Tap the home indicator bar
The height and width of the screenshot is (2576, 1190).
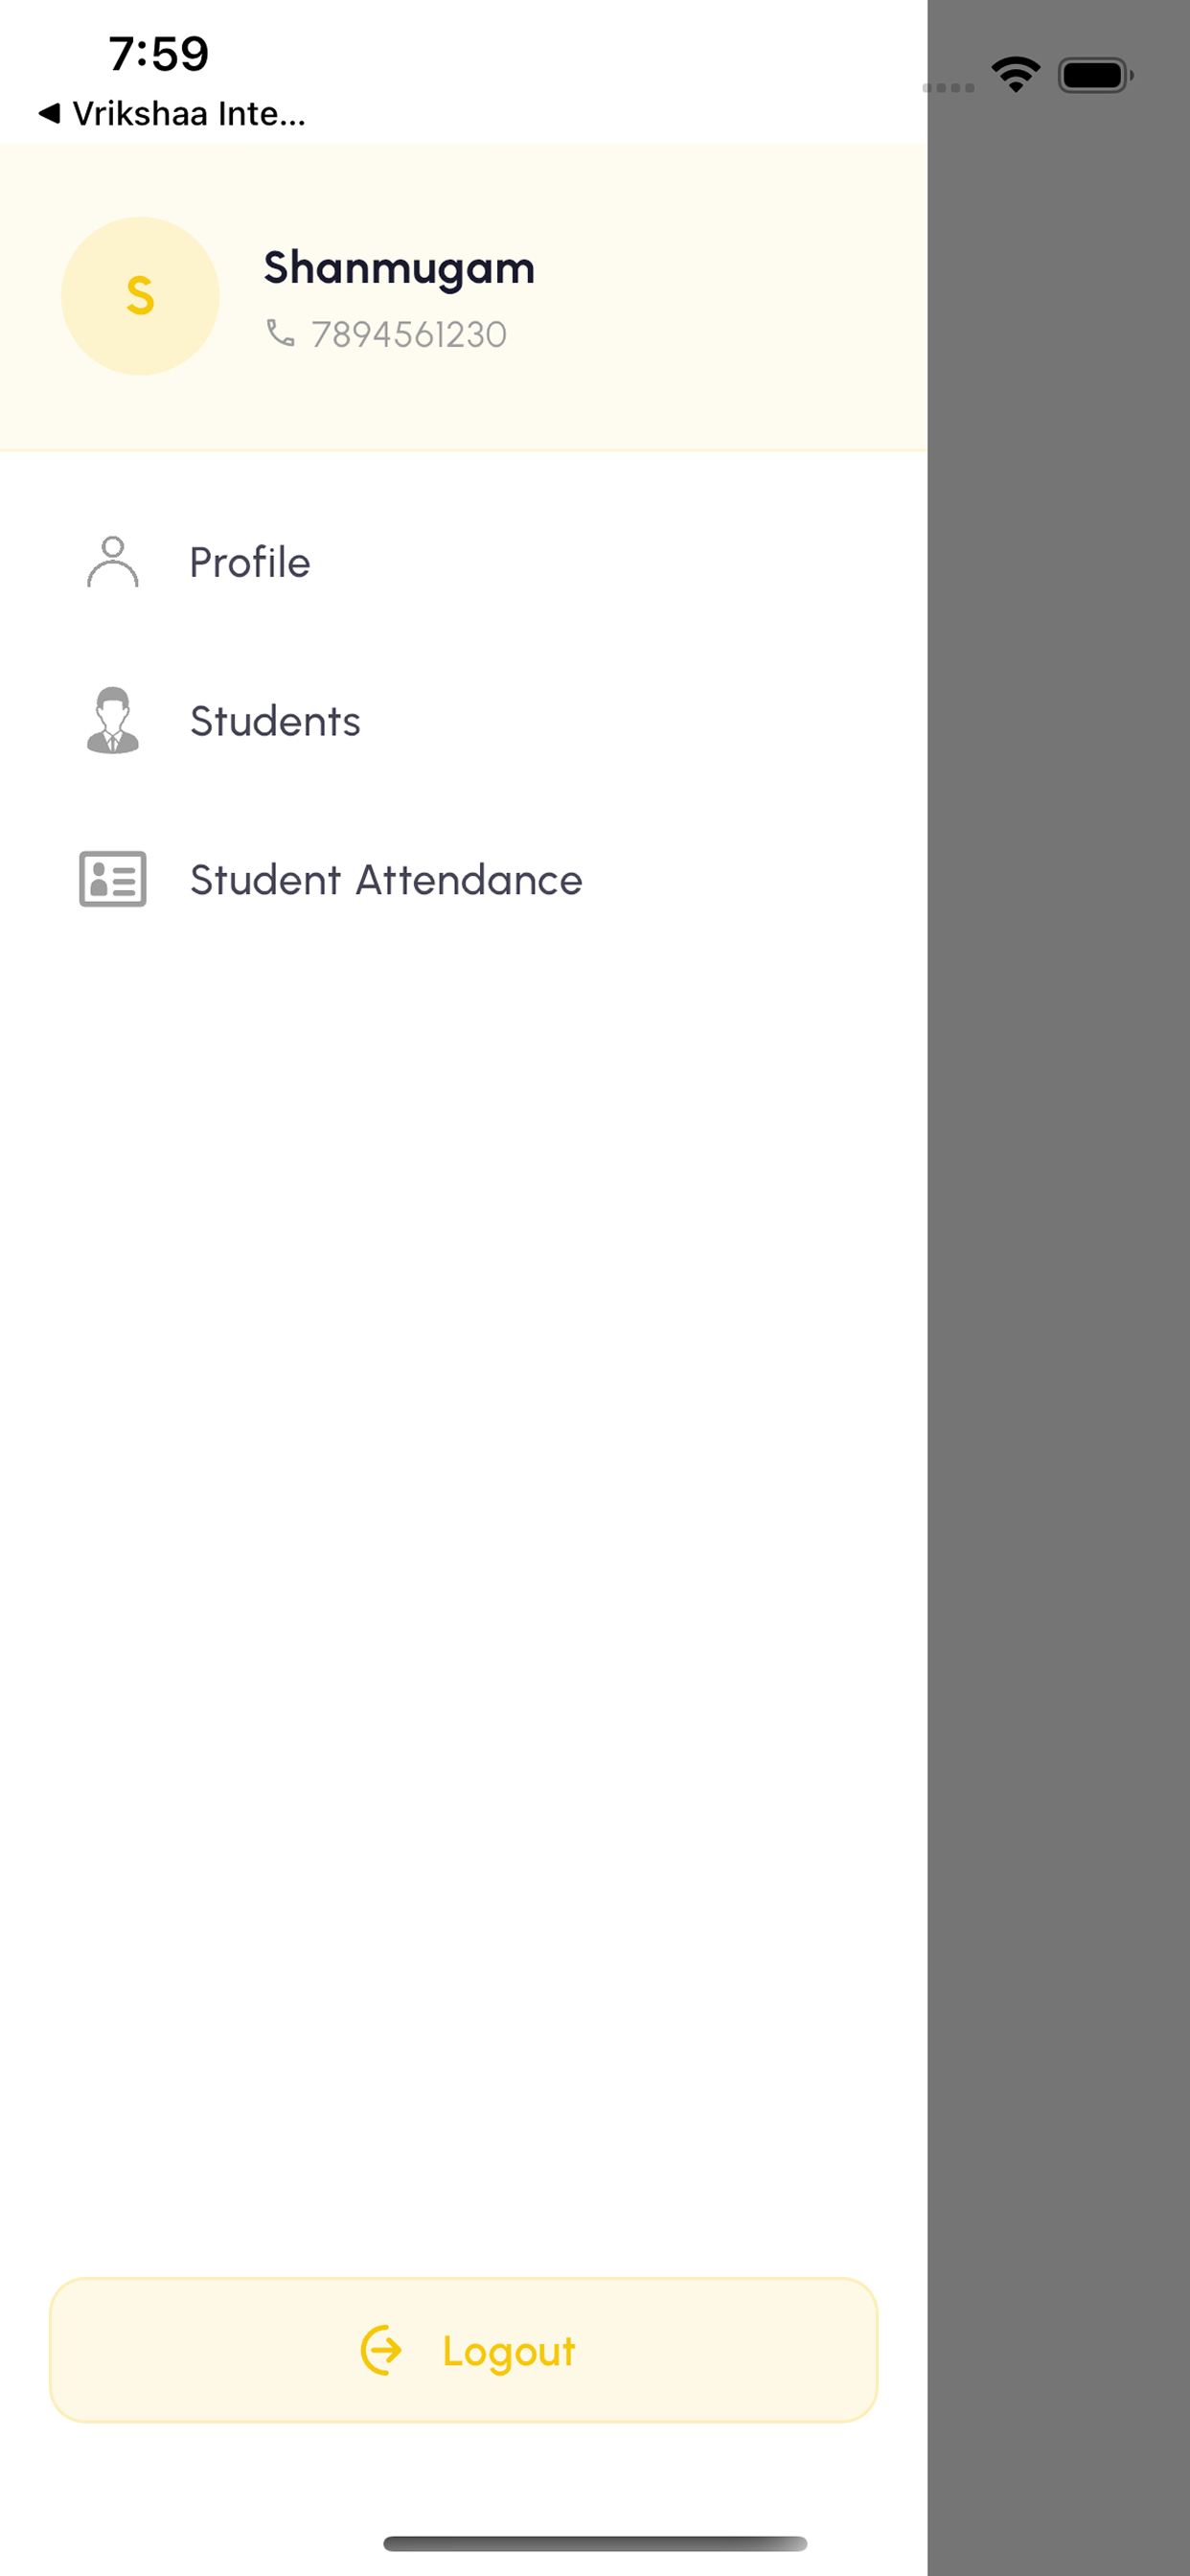click(x=595, y=2543)
